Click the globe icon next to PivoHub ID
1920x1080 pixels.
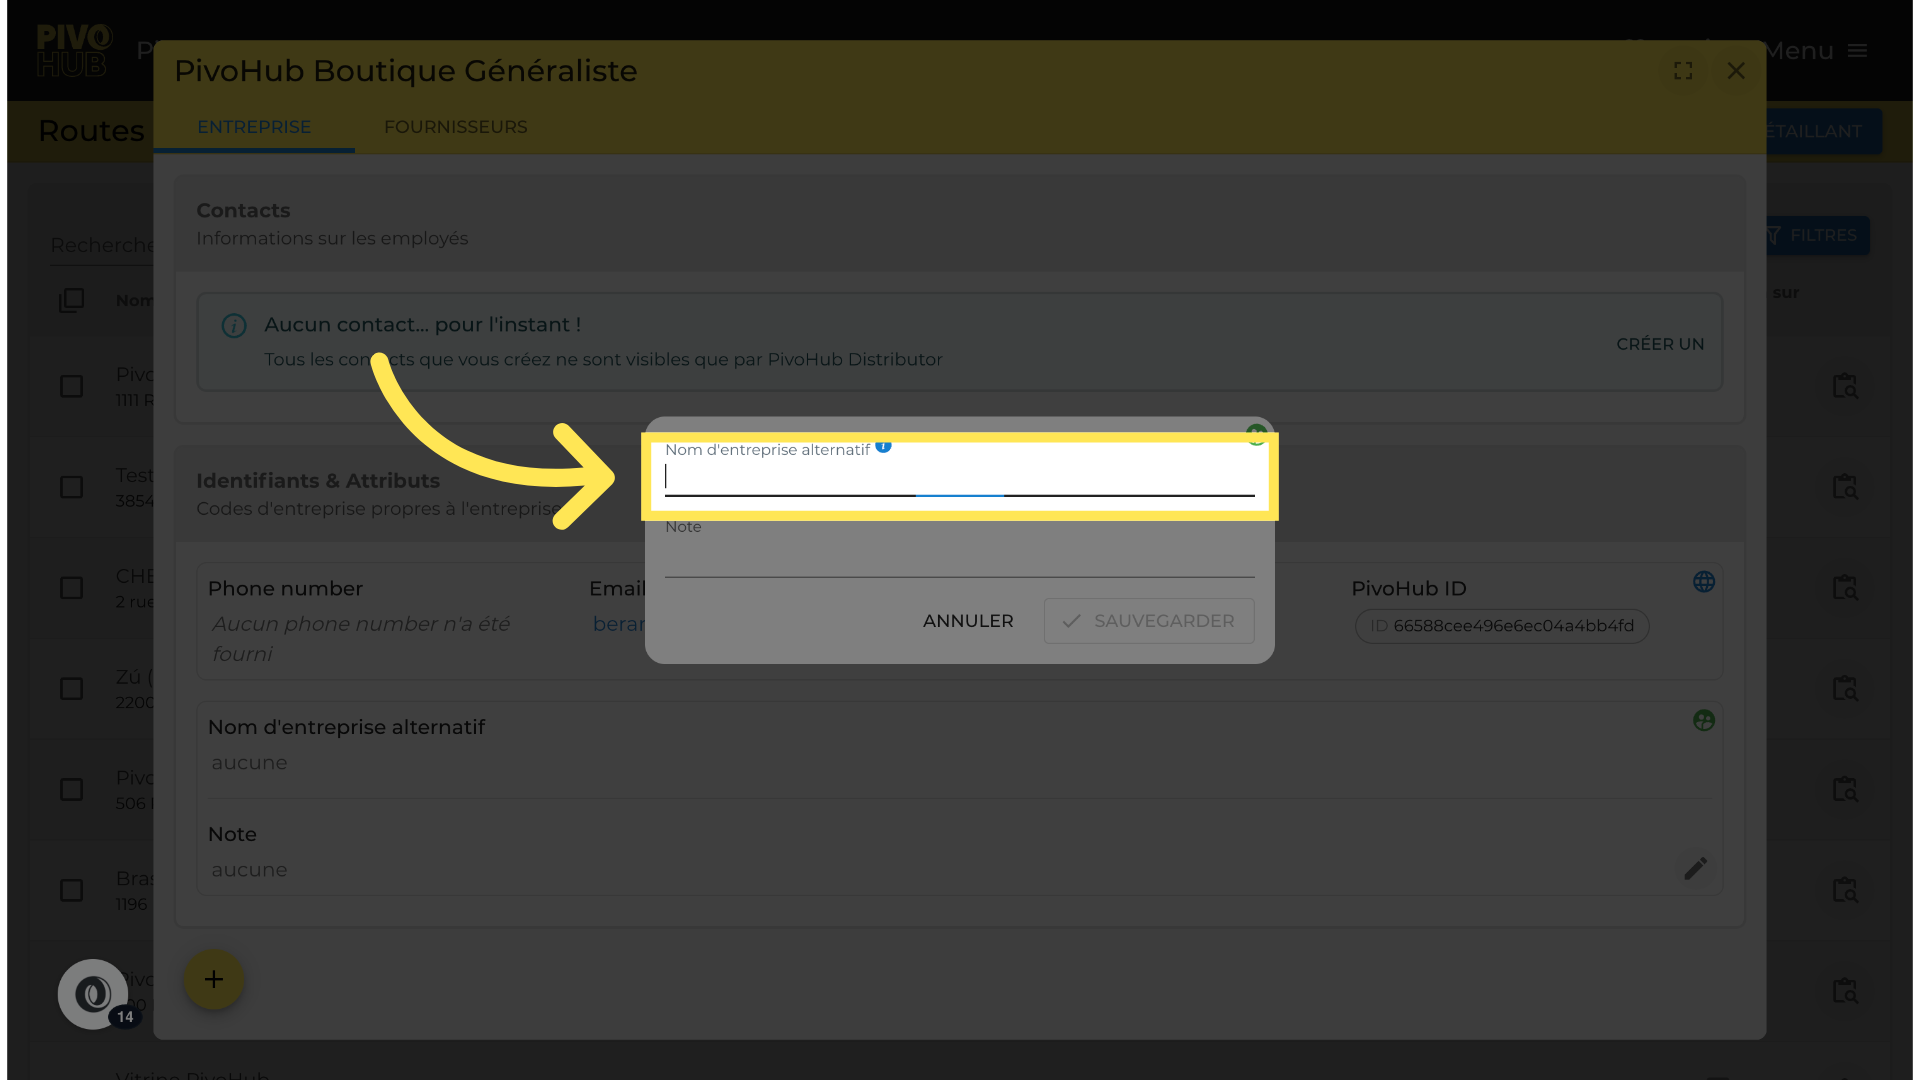click(1704, 582)
